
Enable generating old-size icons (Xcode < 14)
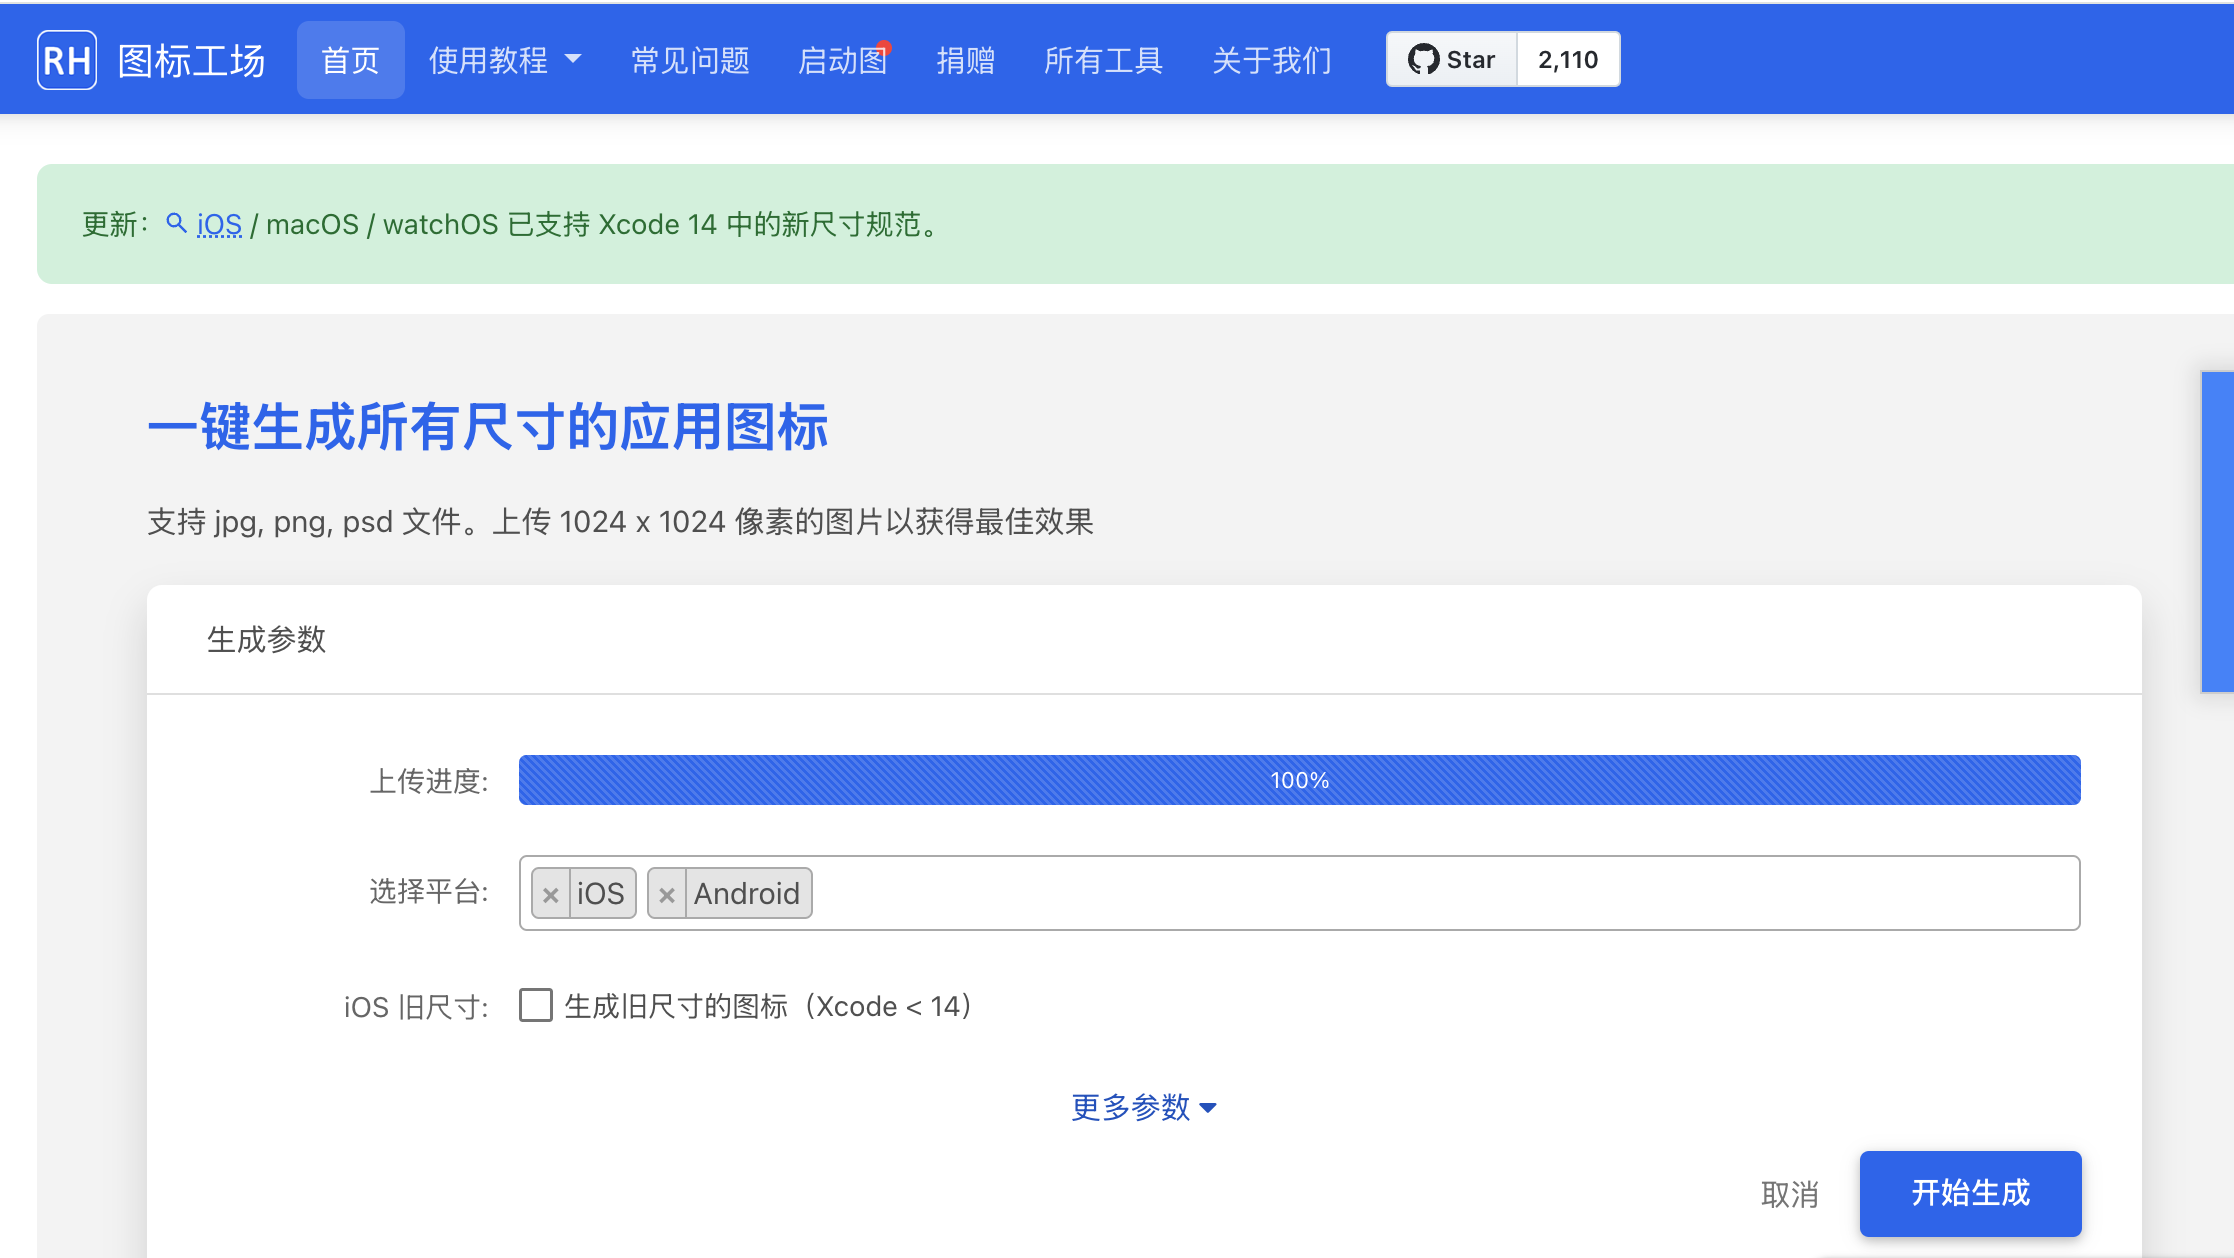tap(536, 1005)
